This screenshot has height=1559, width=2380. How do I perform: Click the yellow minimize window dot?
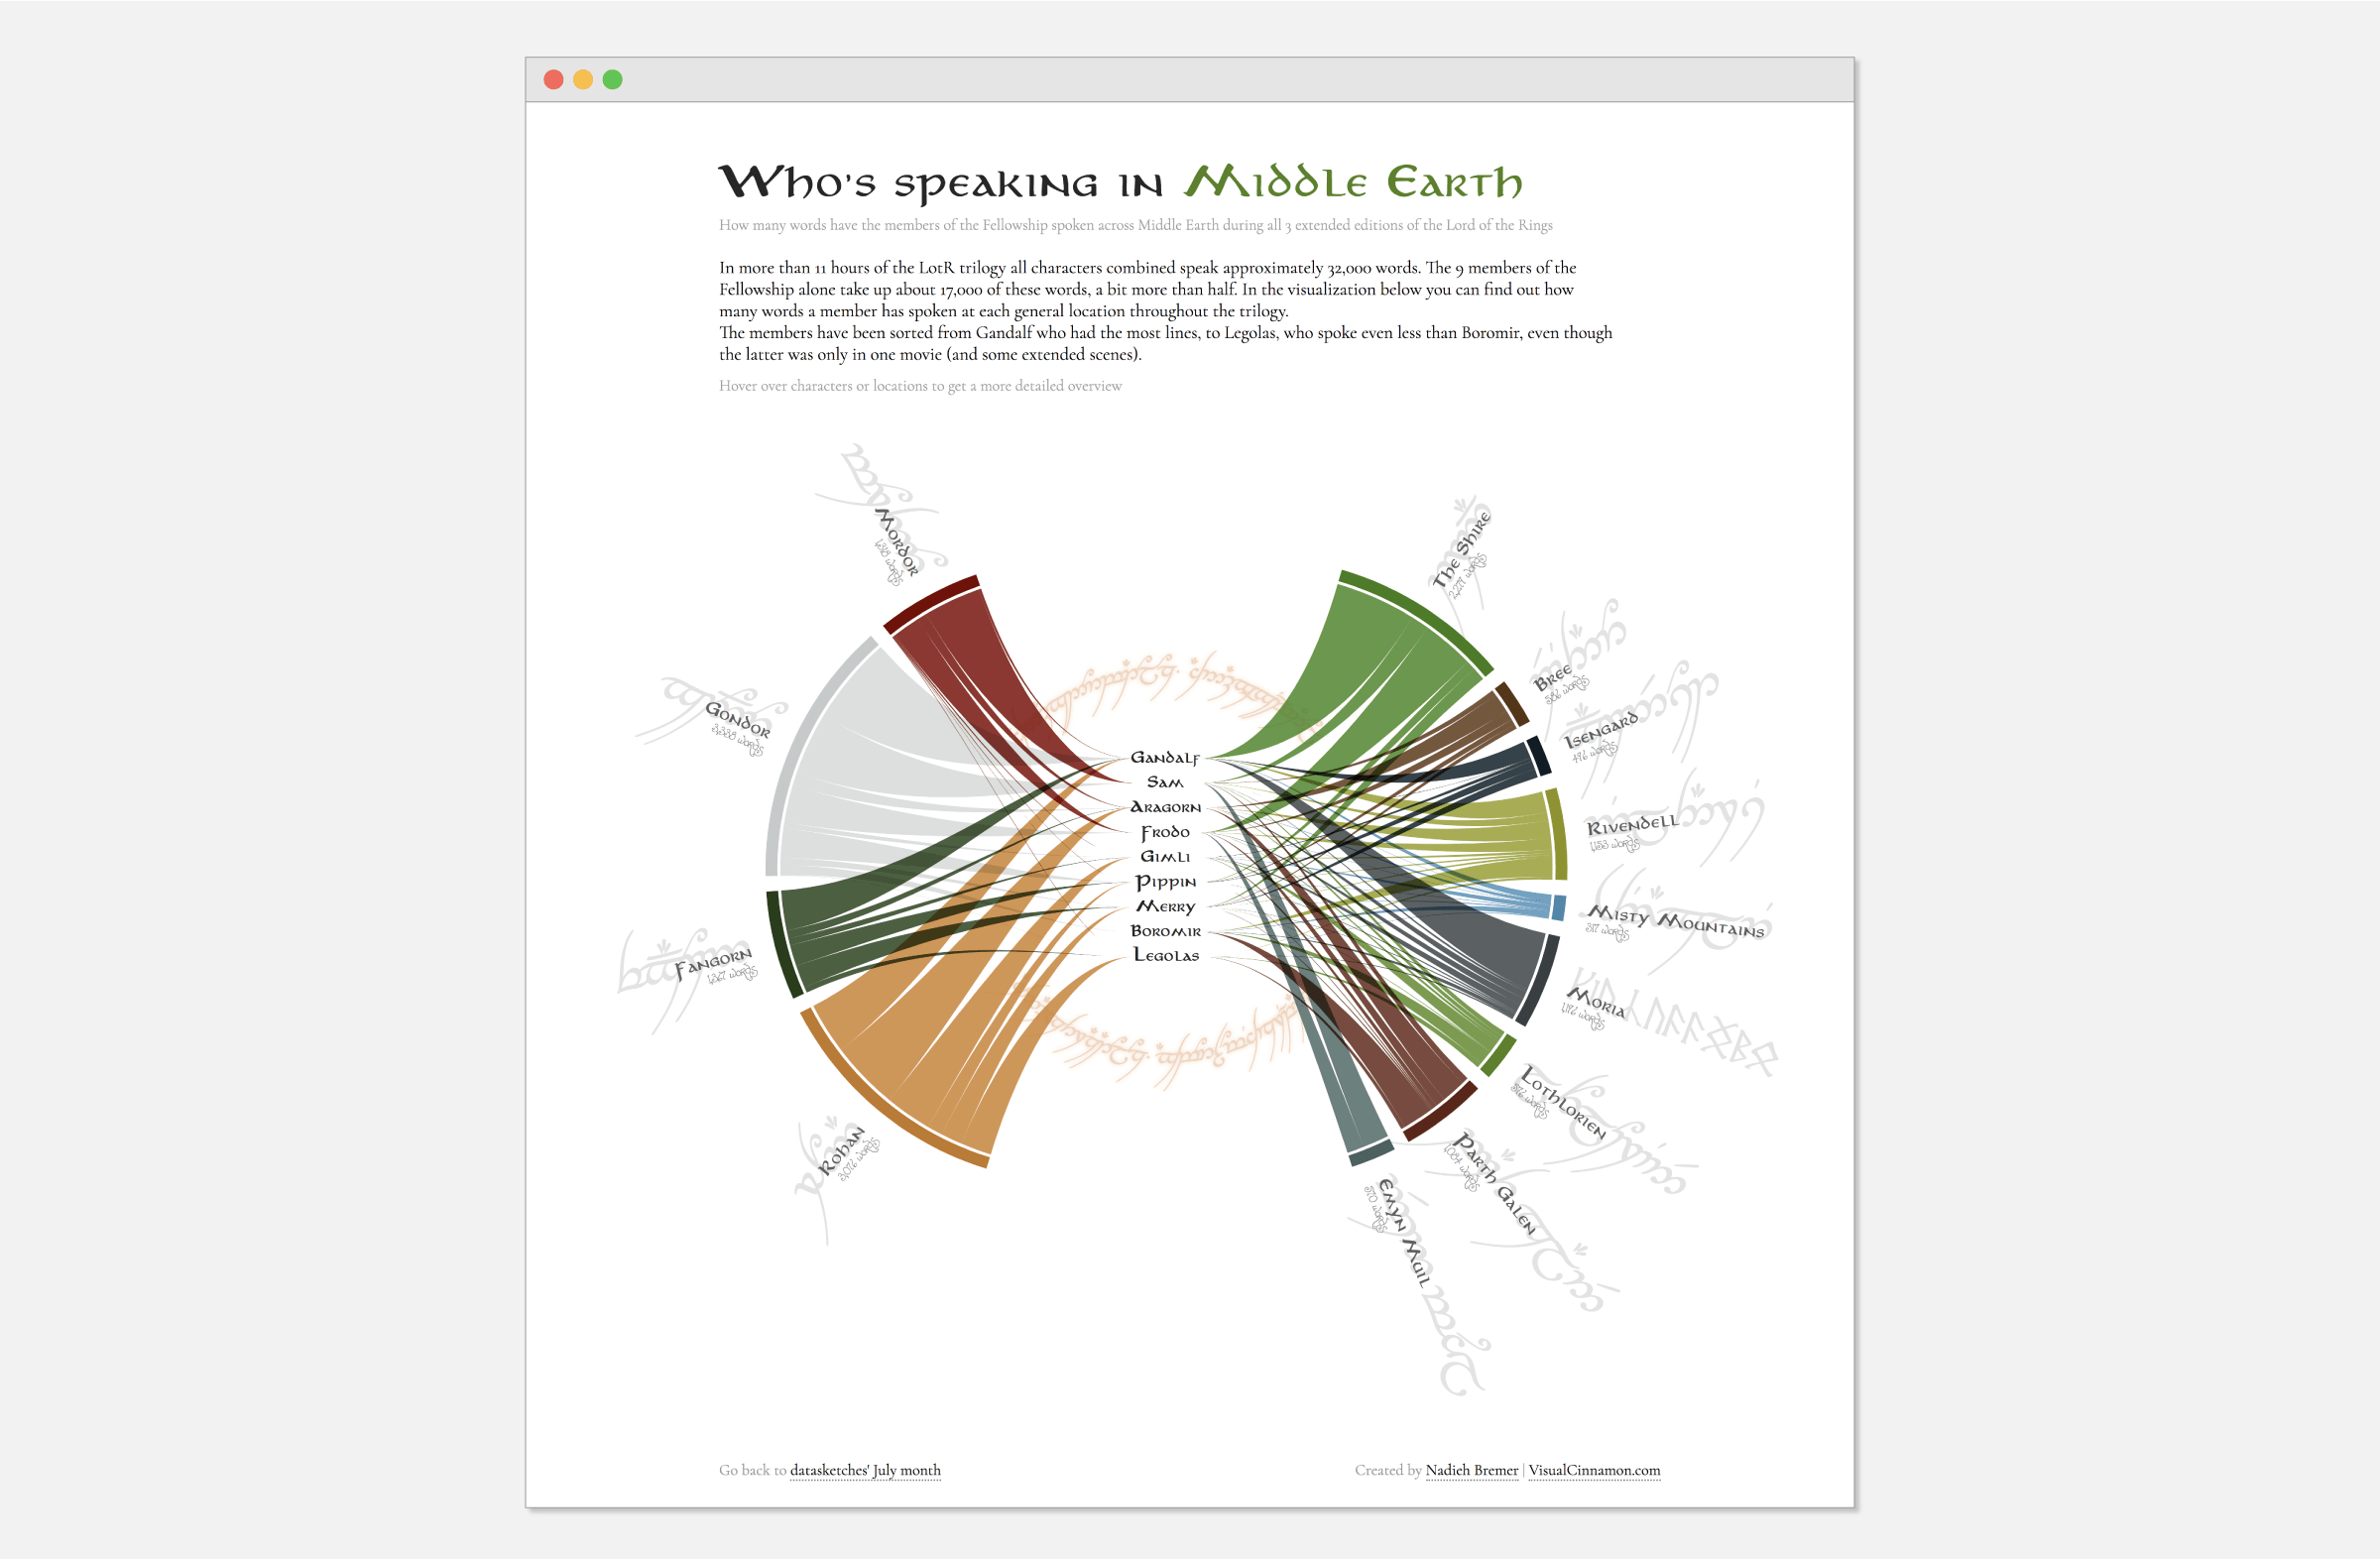(583, 80)
